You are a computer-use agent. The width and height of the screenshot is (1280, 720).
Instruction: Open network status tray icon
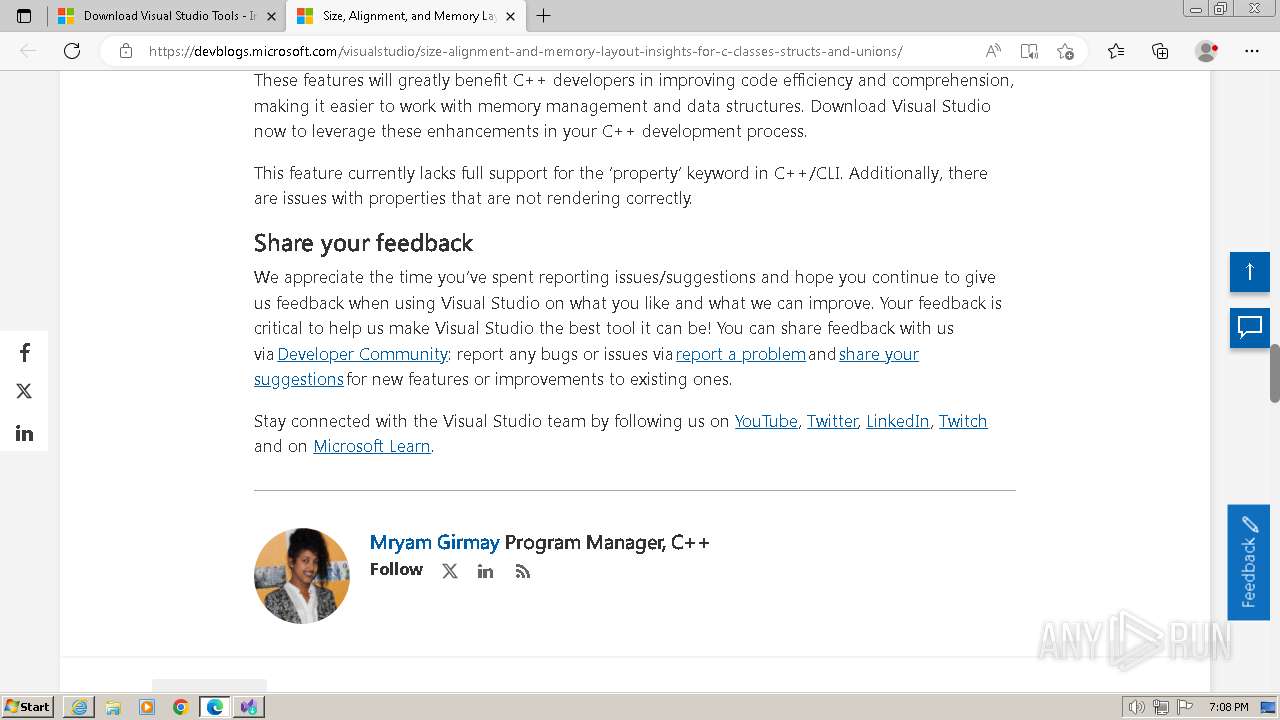(1161, 707)
